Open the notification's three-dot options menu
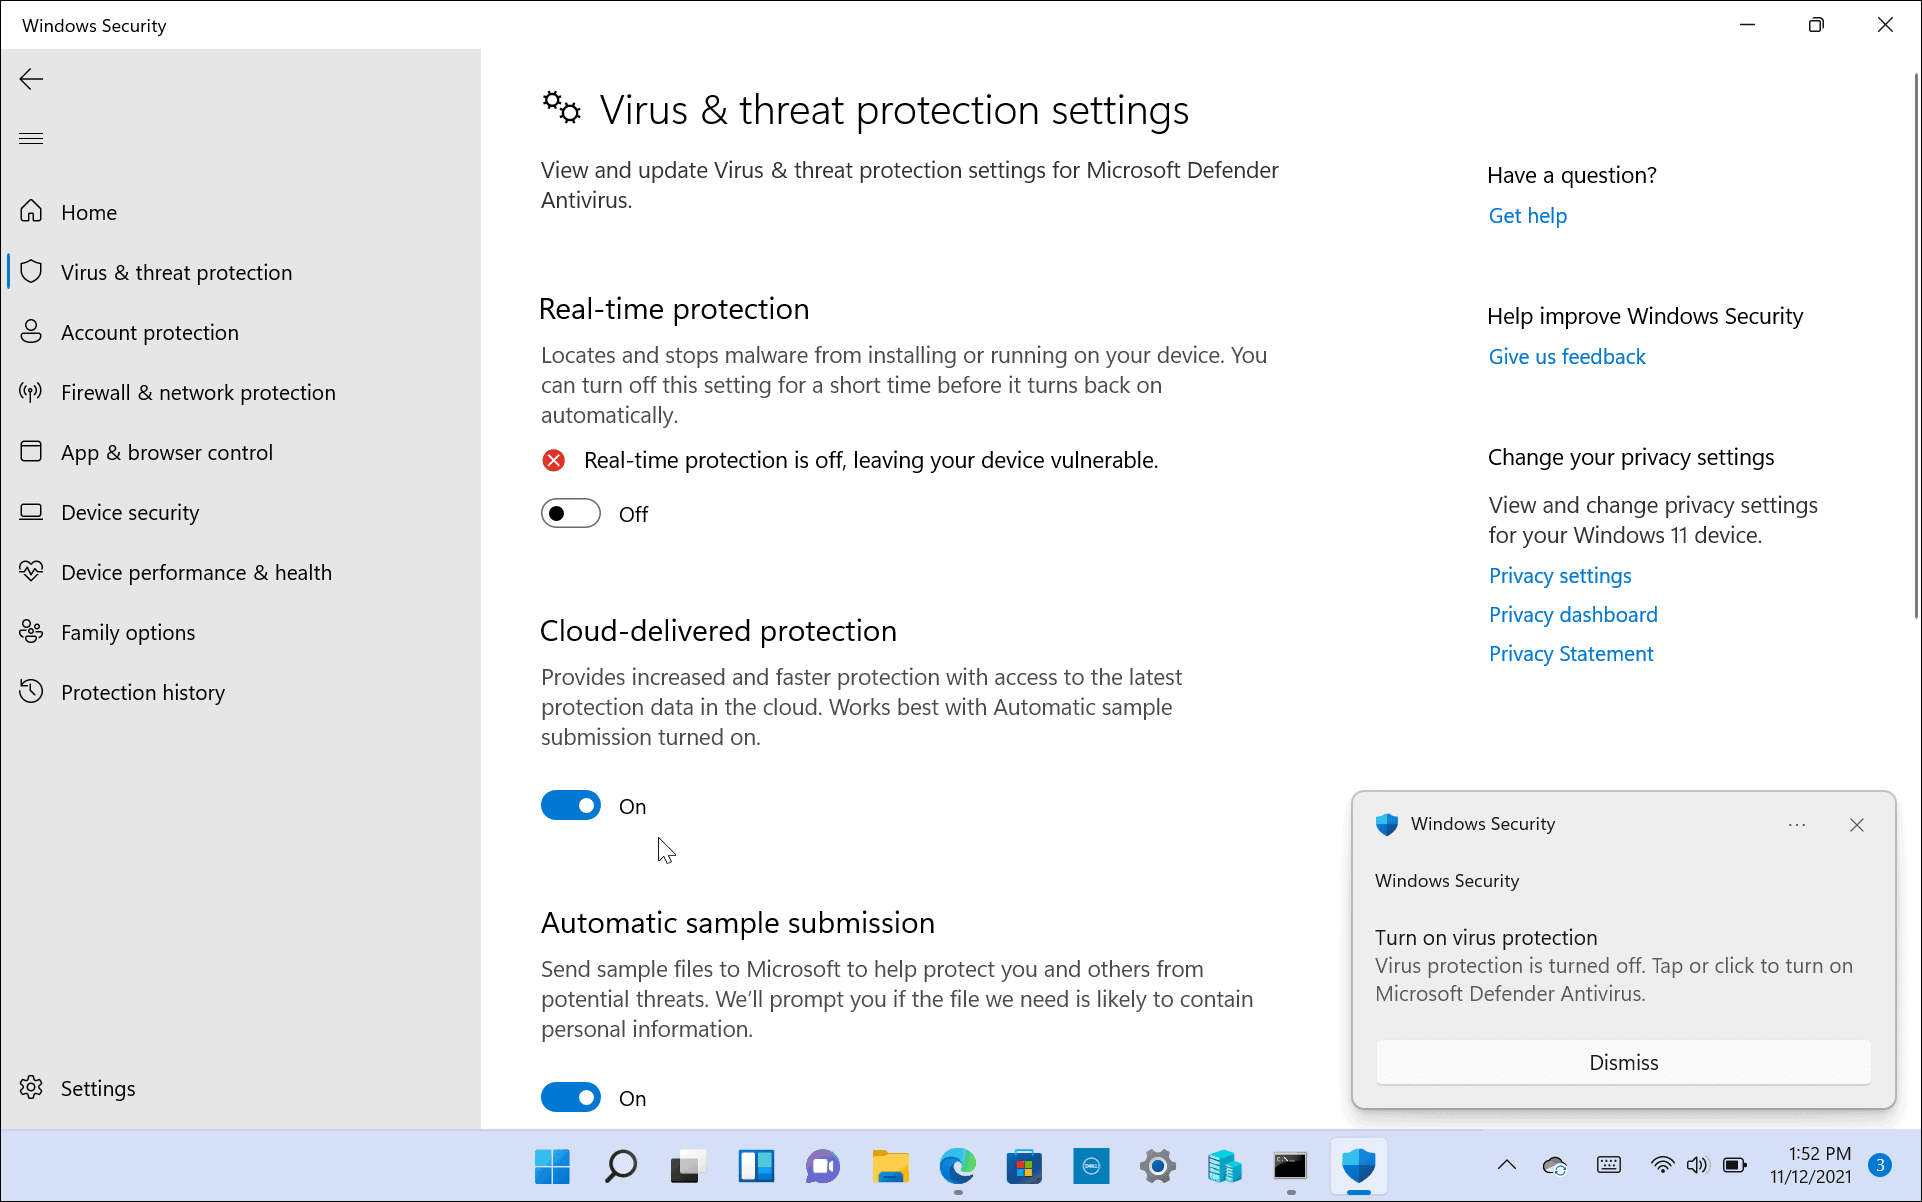The image size is (1922, 1202). [1797, 825]
